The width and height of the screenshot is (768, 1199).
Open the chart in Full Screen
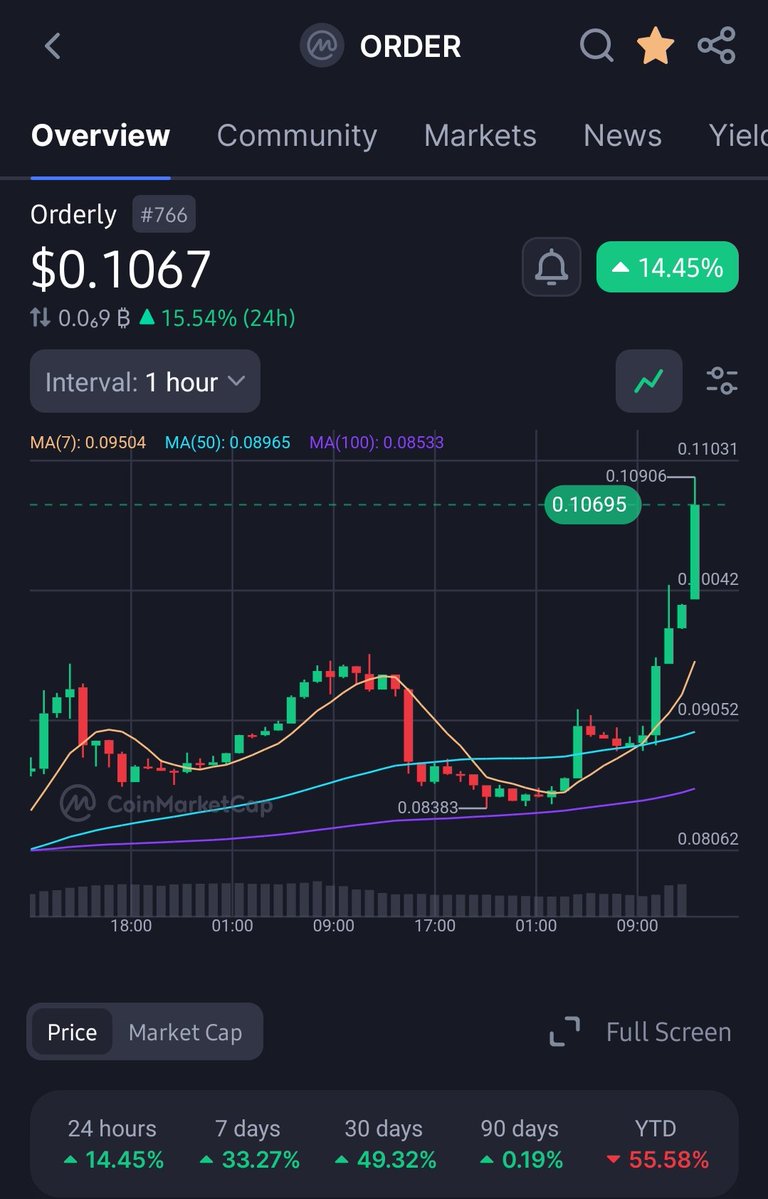[669, 1032]
